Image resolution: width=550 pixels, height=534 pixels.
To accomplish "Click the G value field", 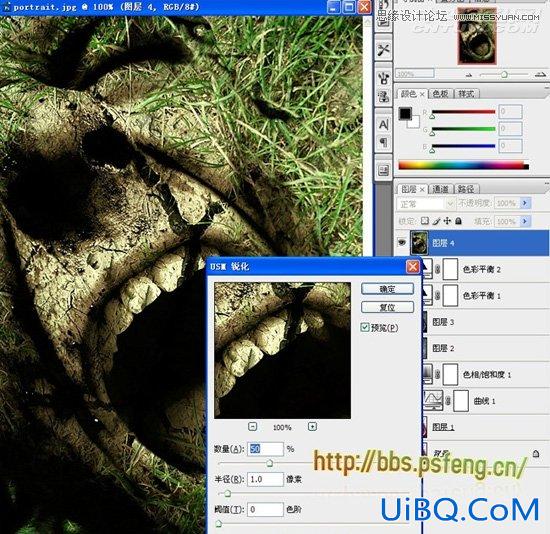I will coord(510,128).
